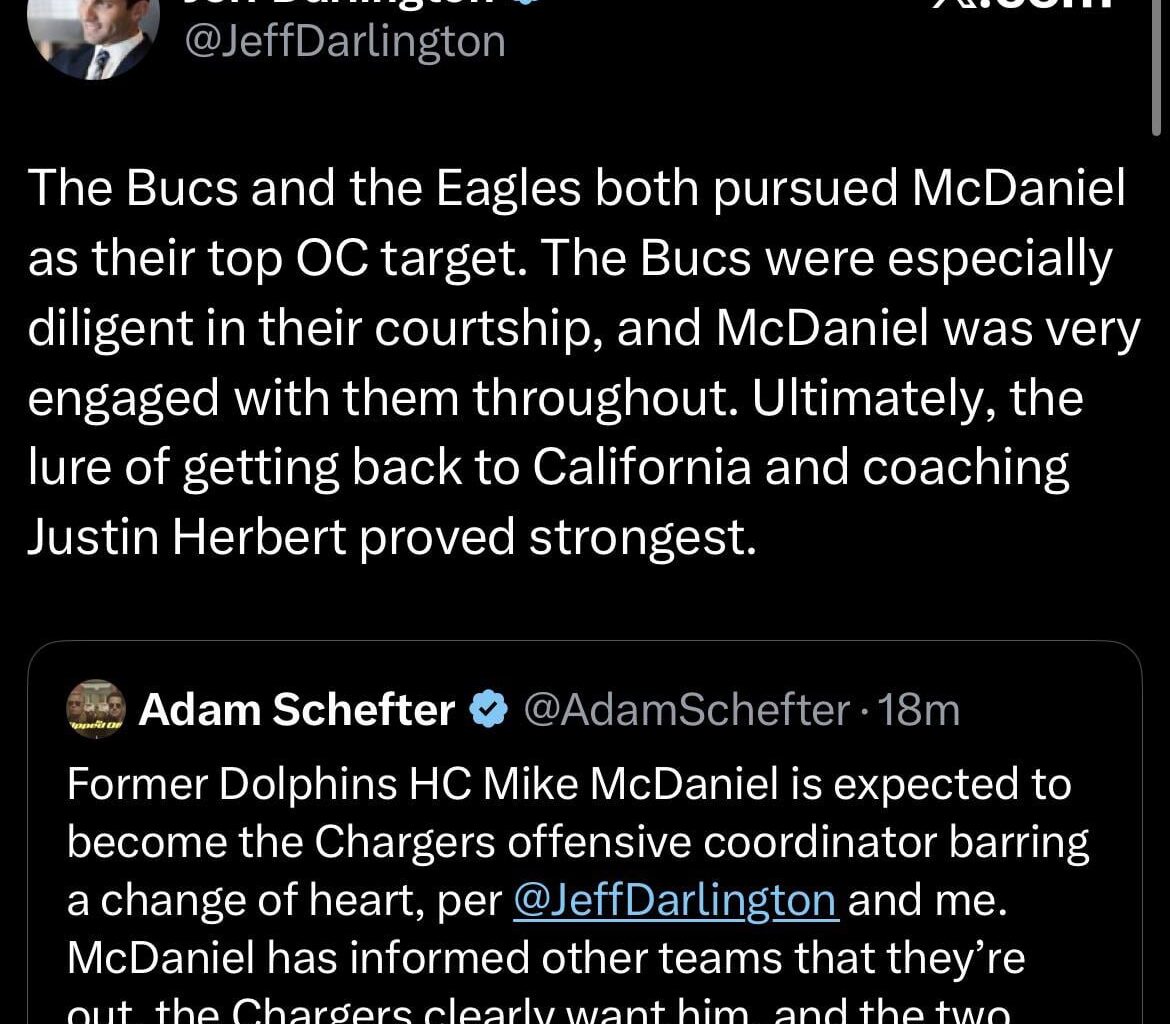
Task: Open the quoted Adam Schefter tweet card
Action: [x=585, y=830]
